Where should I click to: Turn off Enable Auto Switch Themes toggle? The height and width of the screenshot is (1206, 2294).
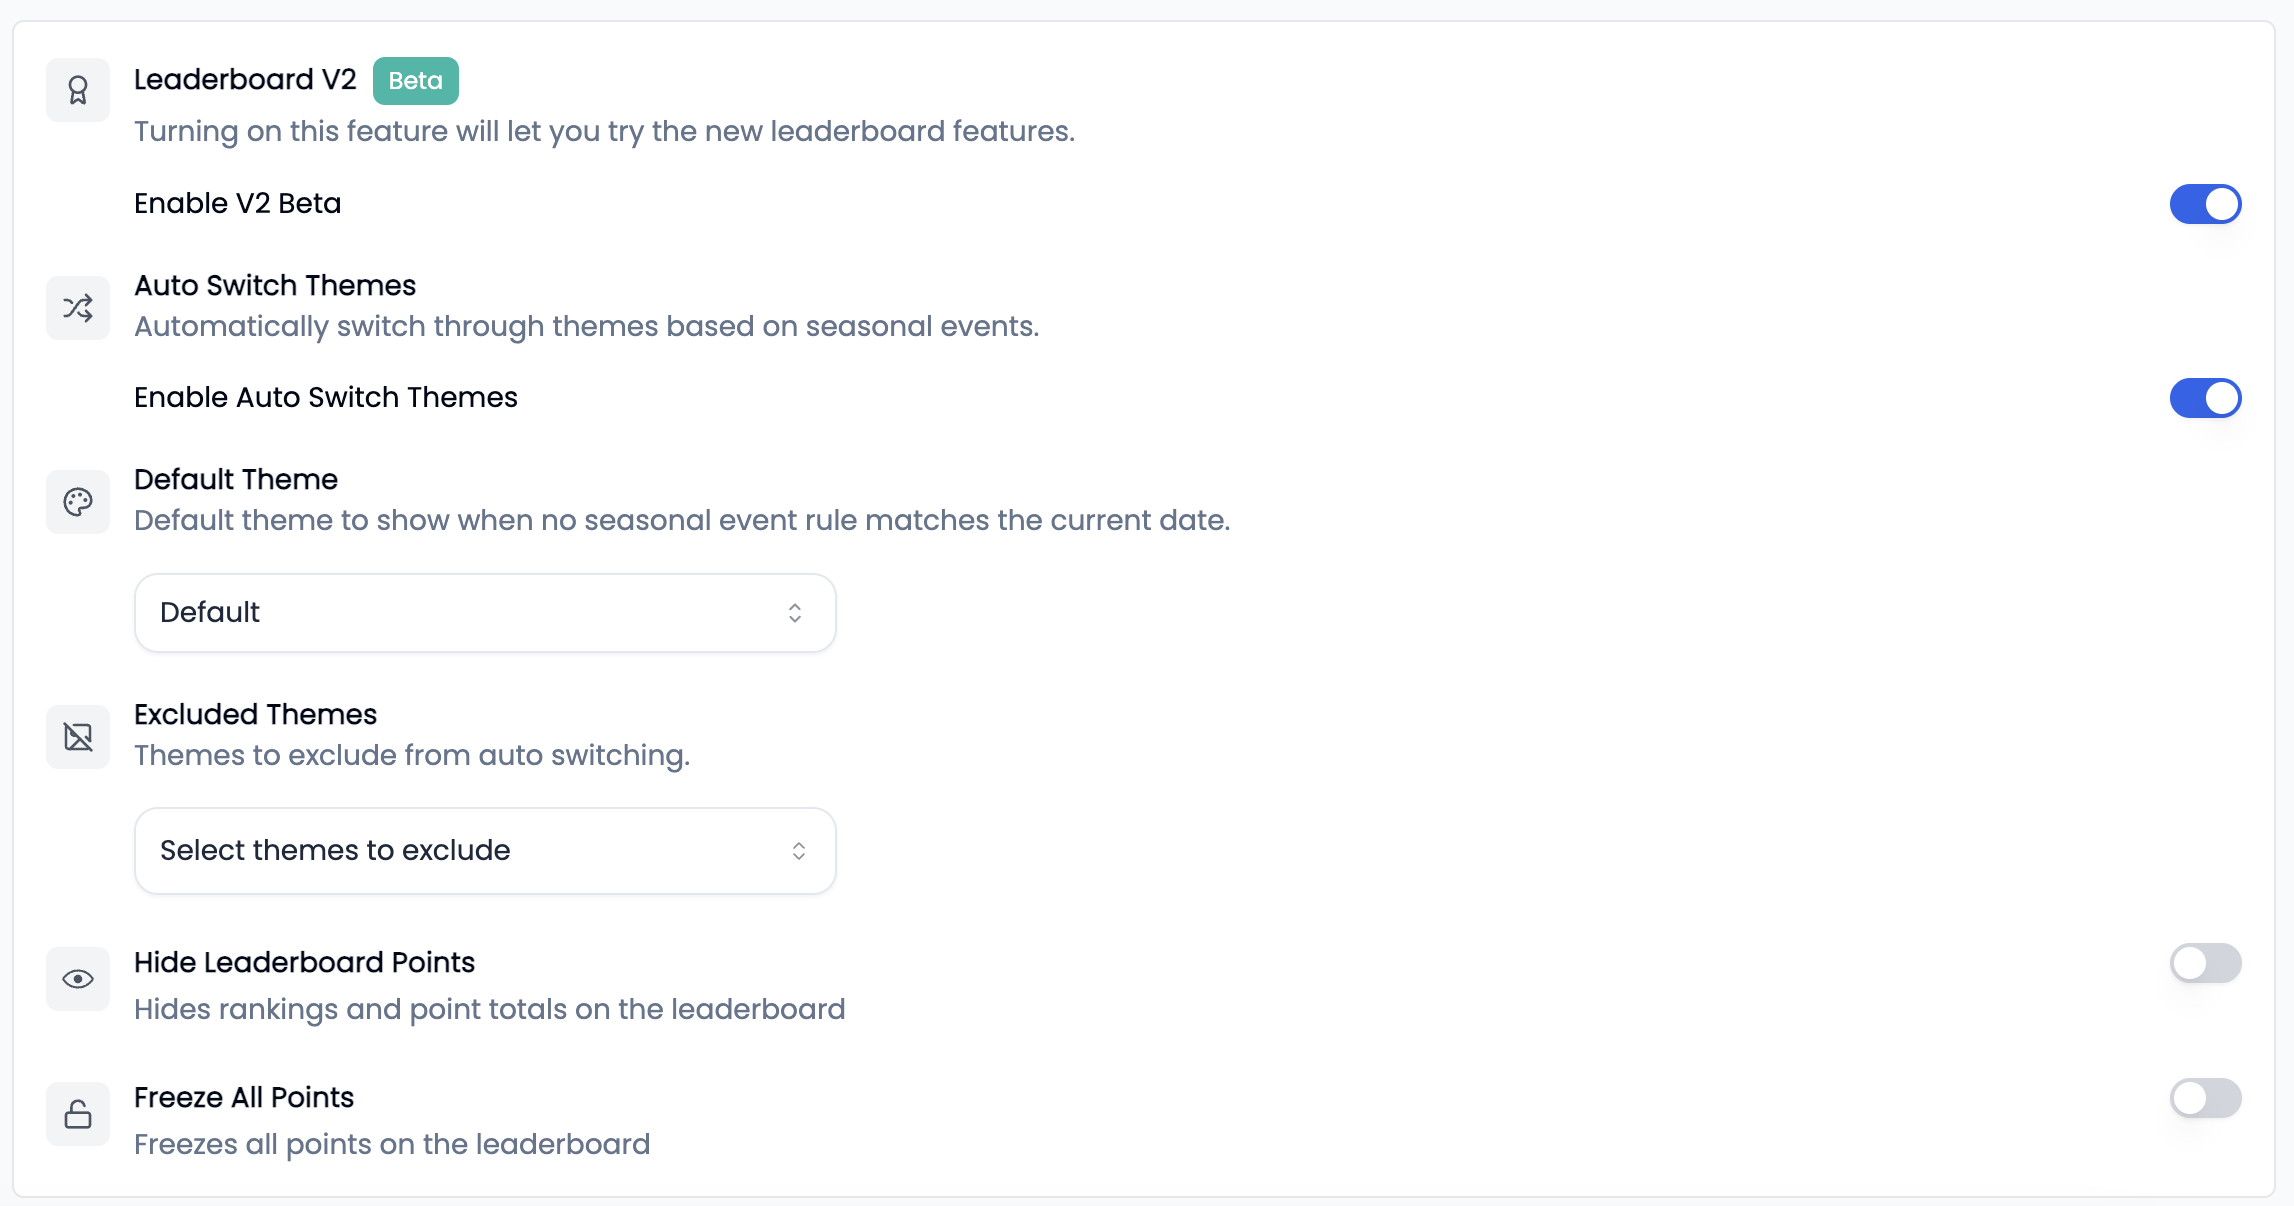(x=2205, y=398)
